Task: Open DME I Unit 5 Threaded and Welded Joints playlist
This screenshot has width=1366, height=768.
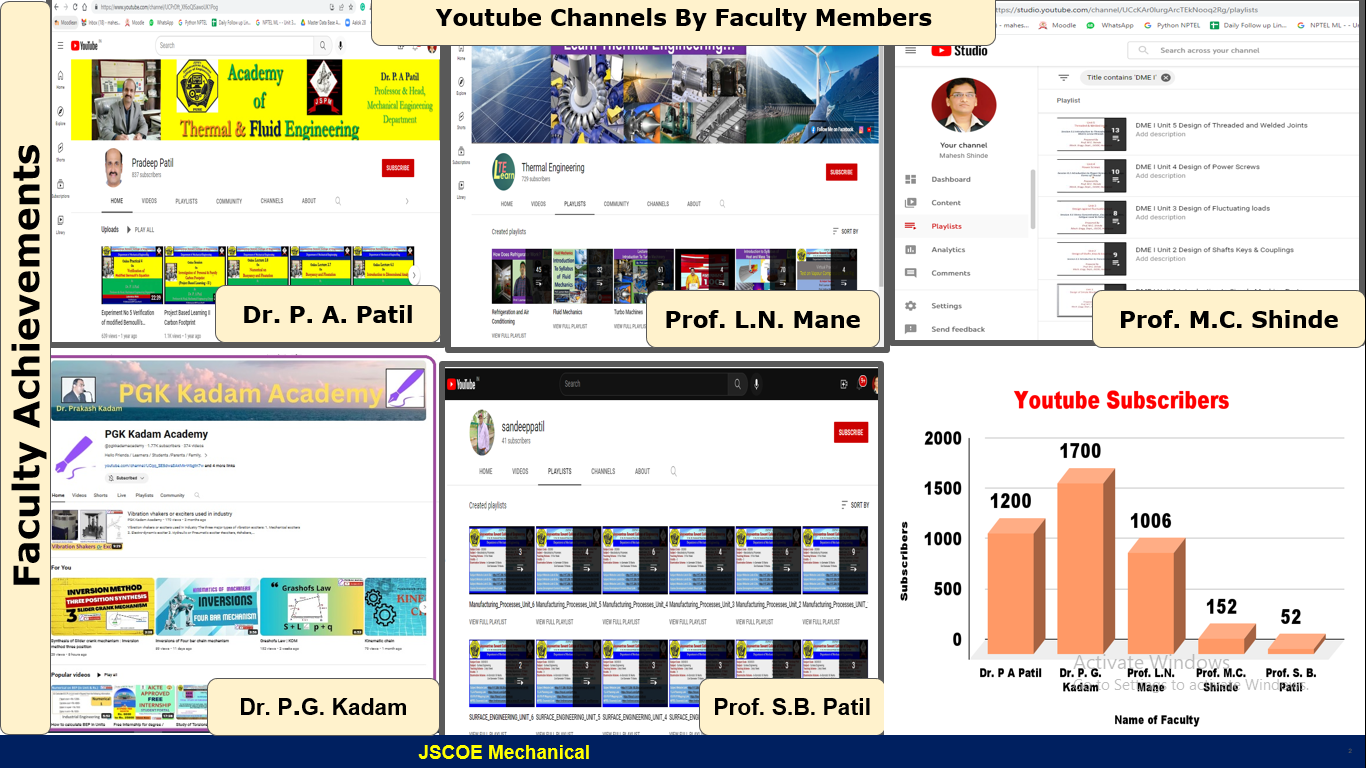Action: coord(1221,126)
